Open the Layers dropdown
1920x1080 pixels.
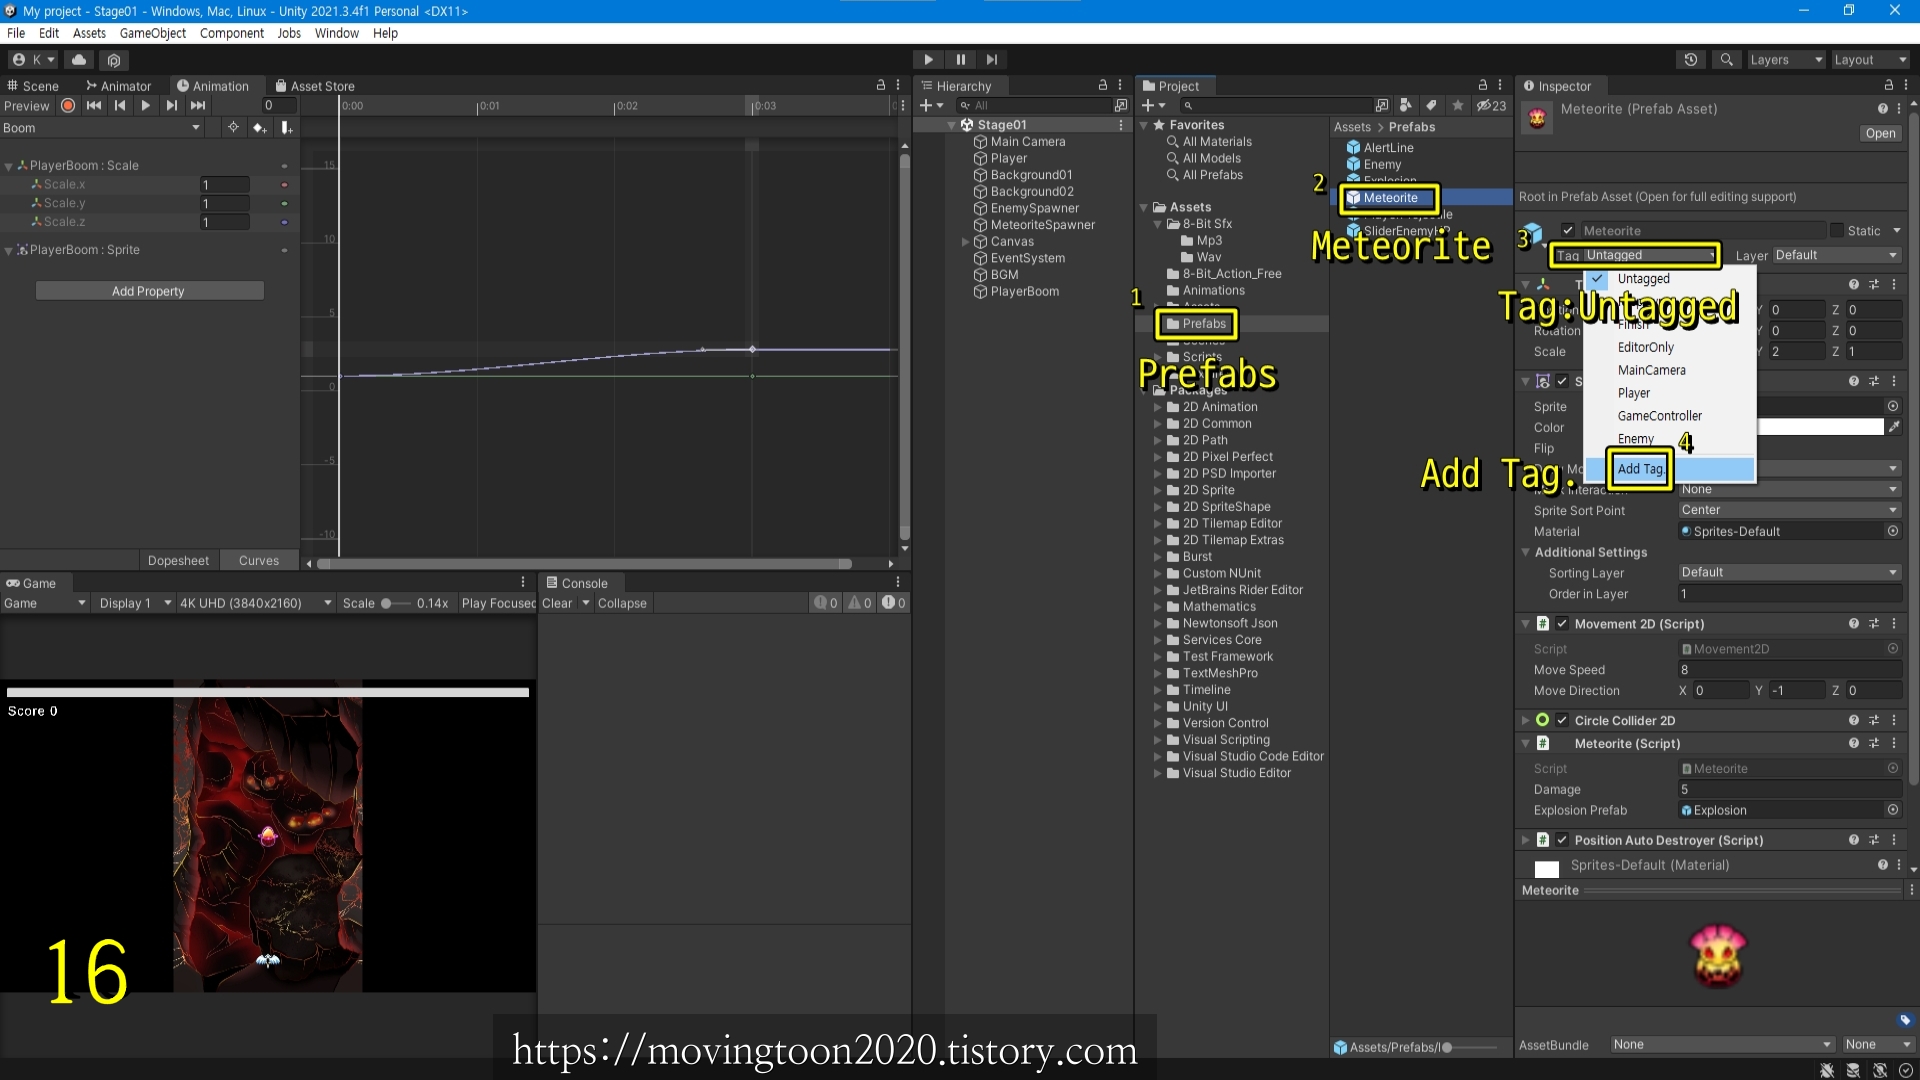tap(1786, 60)
